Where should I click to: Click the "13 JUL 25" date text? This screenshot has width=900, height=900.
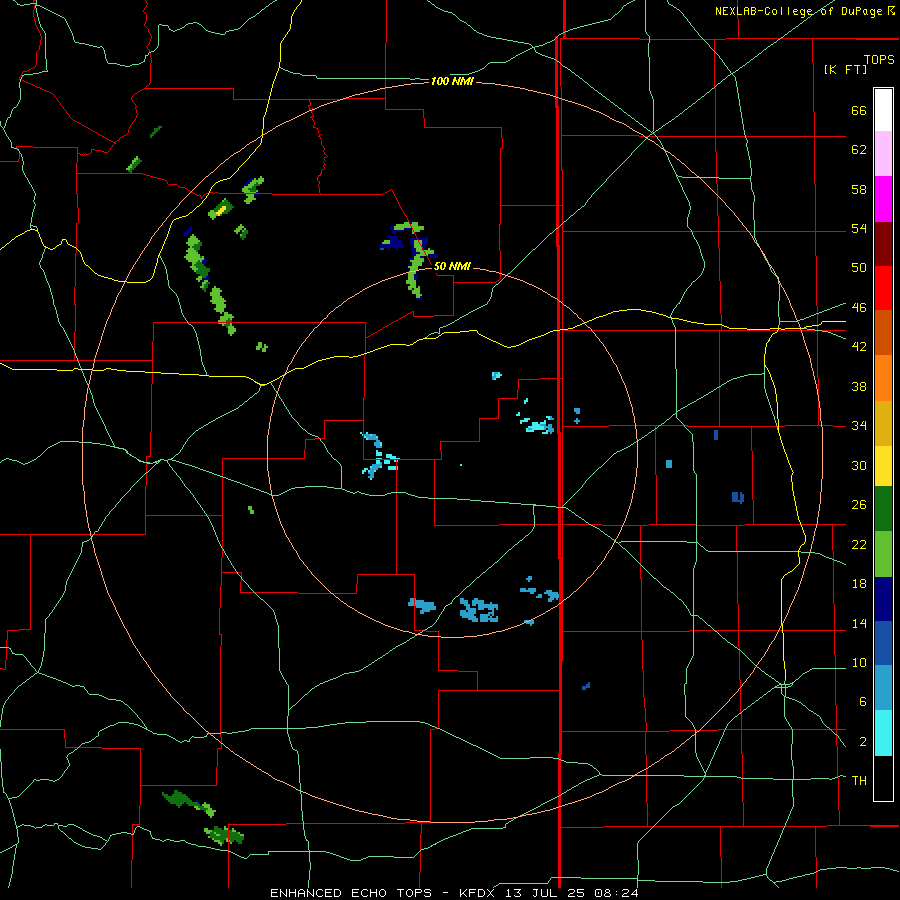coord(546,893)
